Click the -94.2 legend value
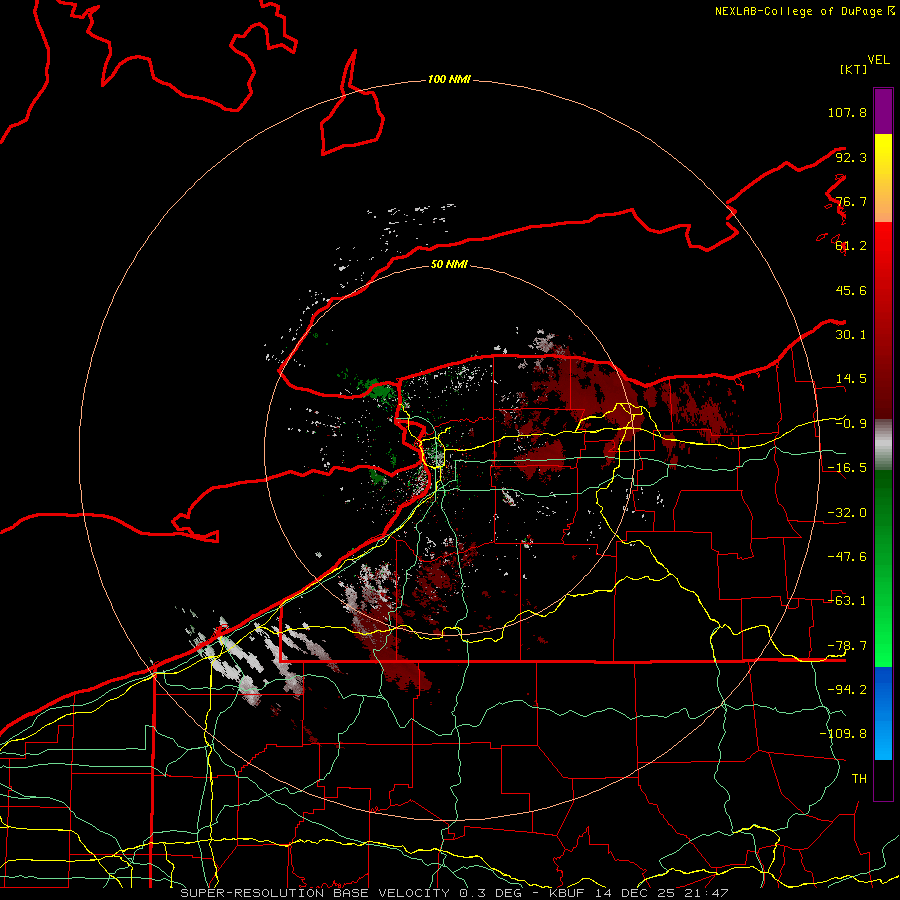 click(x=847, y=690)
